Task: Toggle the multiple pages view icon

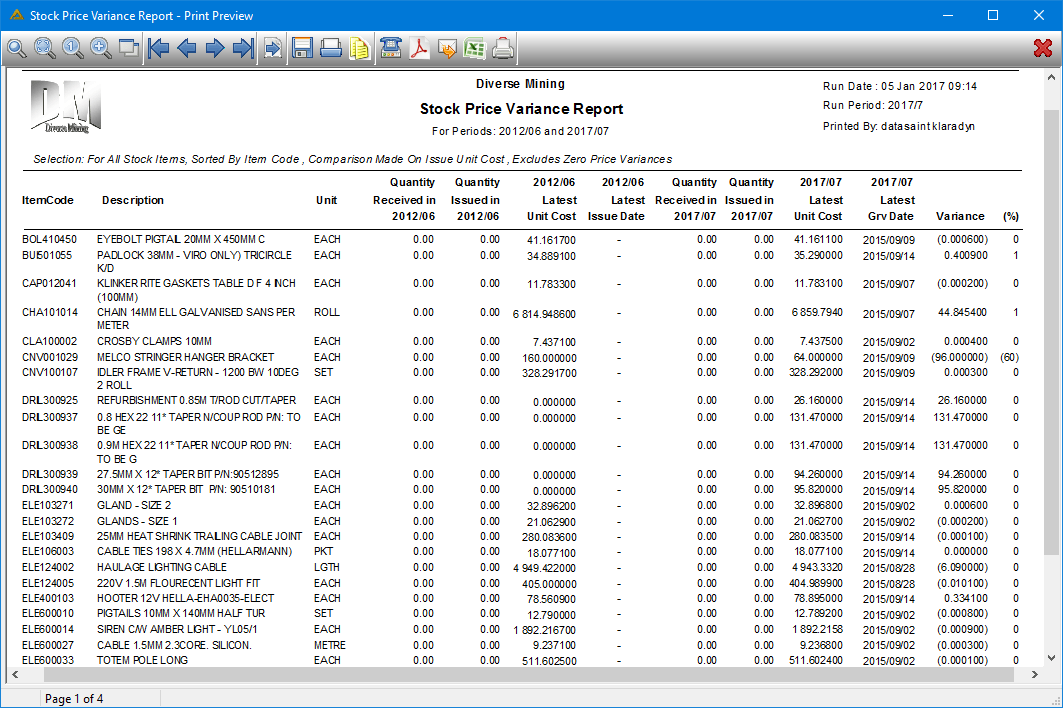Action: [x=128, y=48]
